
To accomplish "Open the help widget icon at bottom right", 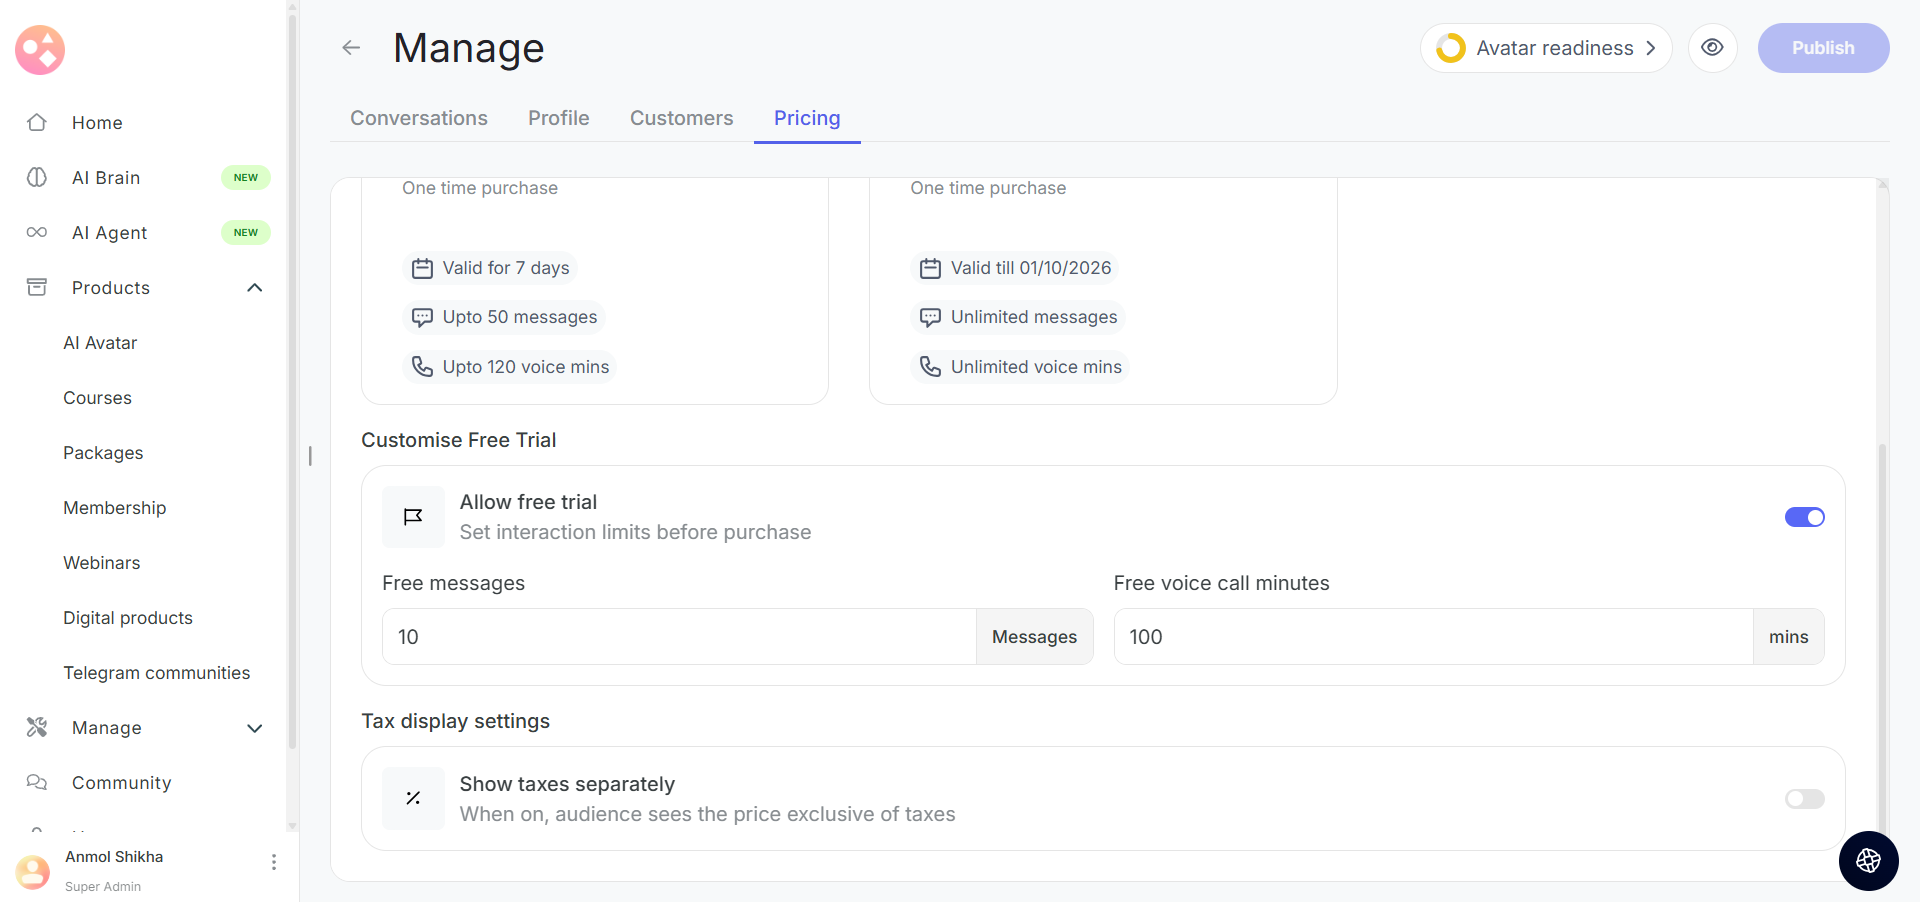I will tap(1868, 860).
